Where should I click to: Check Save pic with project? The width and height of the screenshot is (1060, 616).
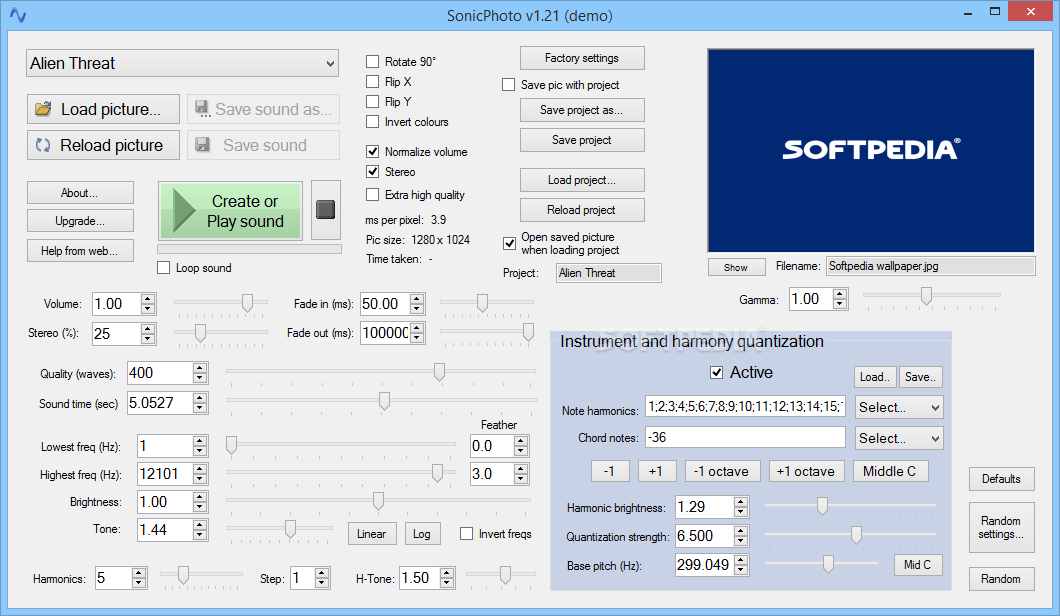508,85
